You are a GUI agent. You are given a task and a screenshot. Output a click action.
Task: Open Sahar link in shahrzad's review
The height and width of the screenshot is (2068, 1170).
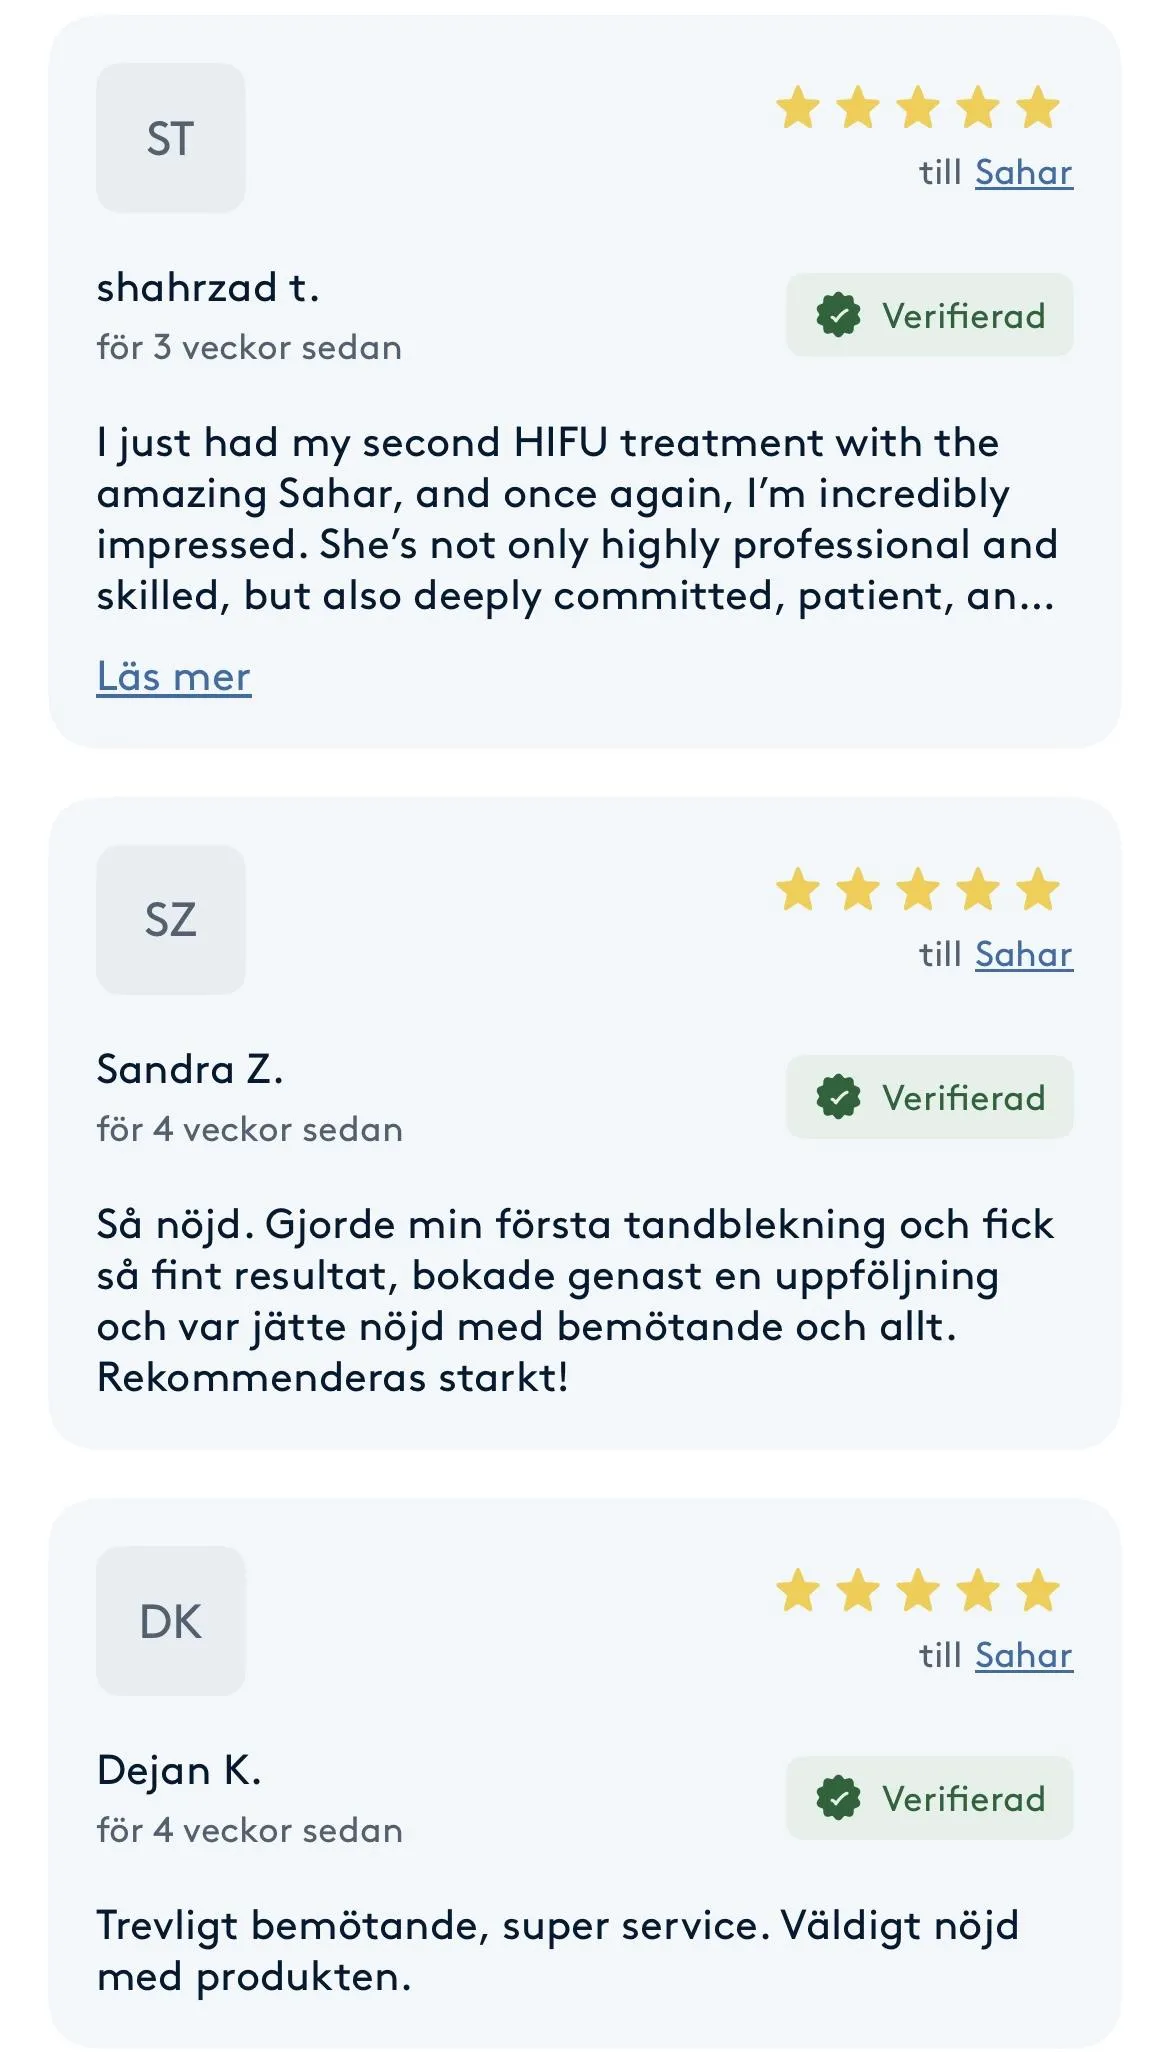click(1023, 172)
